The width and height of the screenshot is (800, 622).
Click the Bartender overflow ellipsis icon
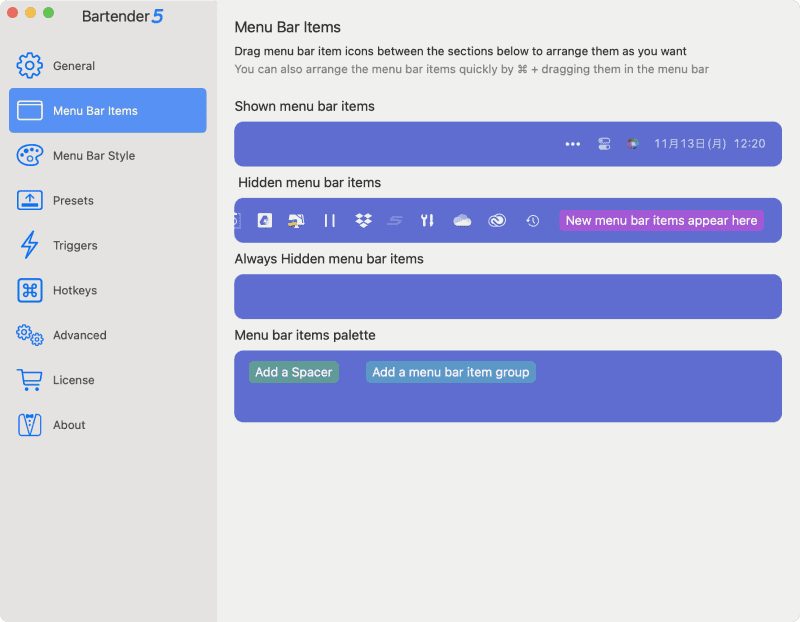tap(572, 143)
